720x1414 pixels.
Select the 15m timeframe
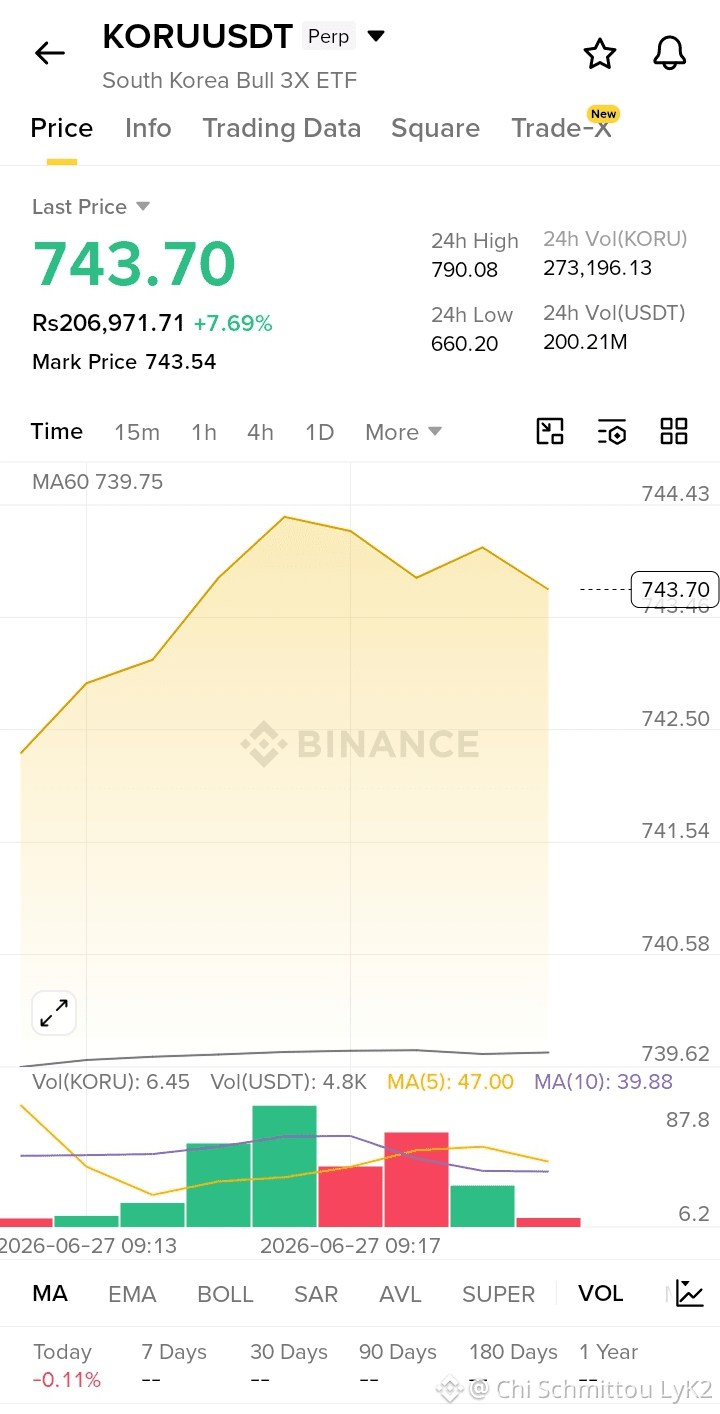[x=137, y=432]
